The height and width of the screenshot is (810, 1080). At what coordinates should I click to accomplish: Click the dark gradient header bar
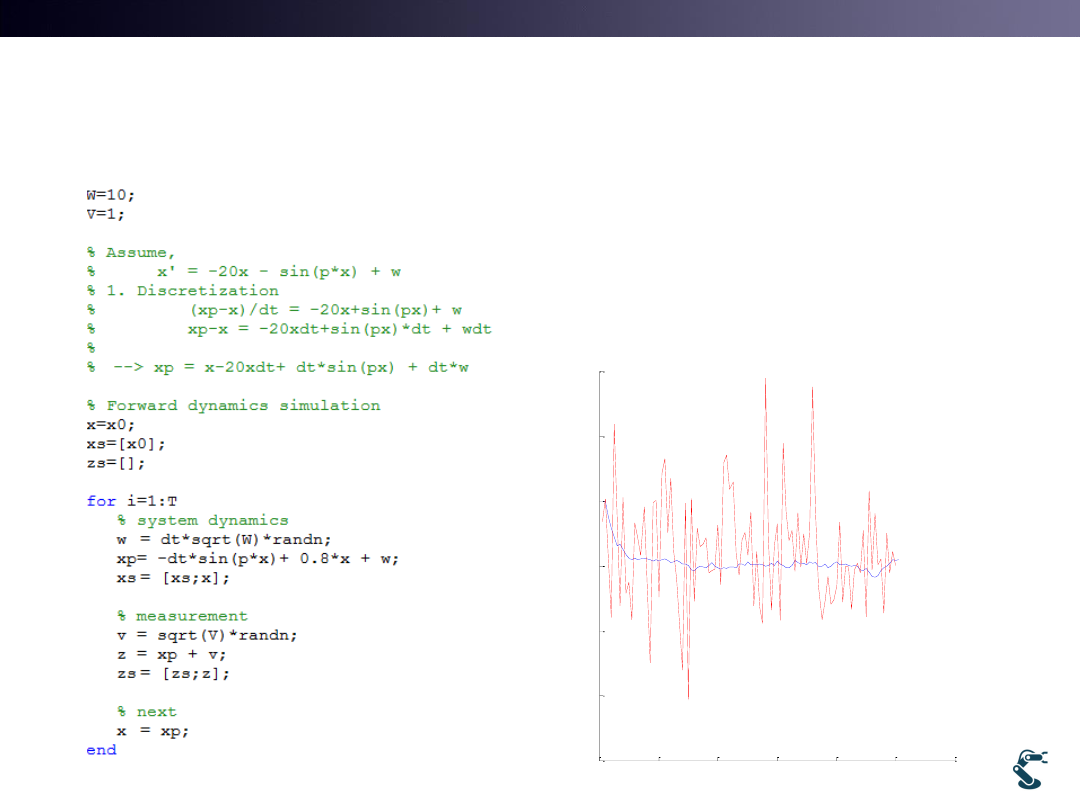coord(540,18)
